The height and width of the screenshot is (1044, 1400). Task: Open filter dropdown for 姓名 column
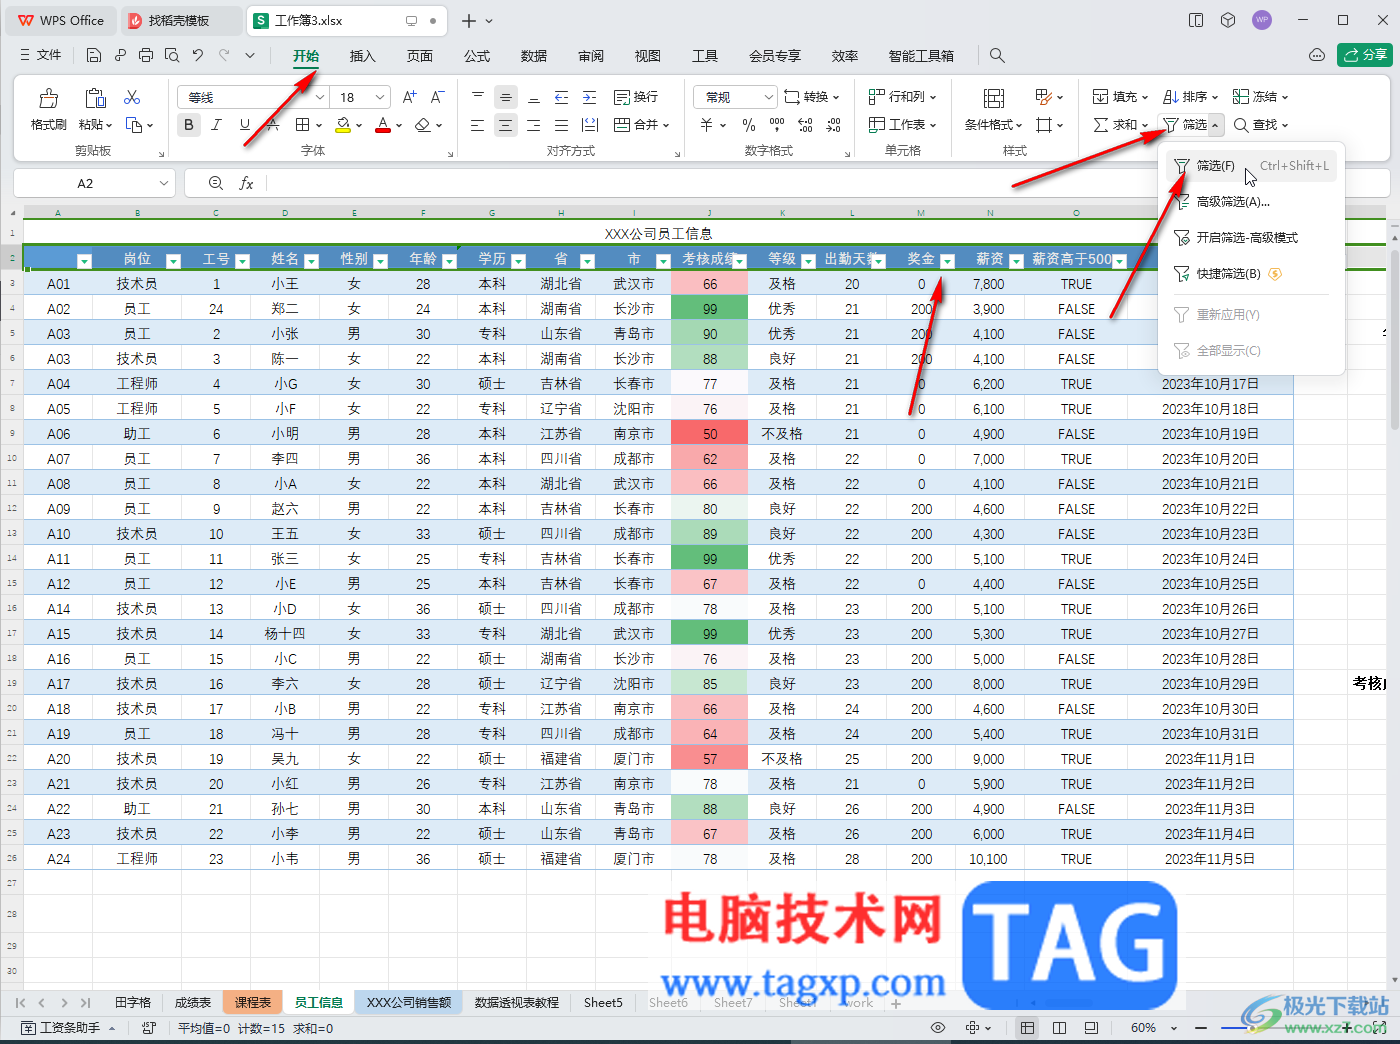tap(311, 261)
